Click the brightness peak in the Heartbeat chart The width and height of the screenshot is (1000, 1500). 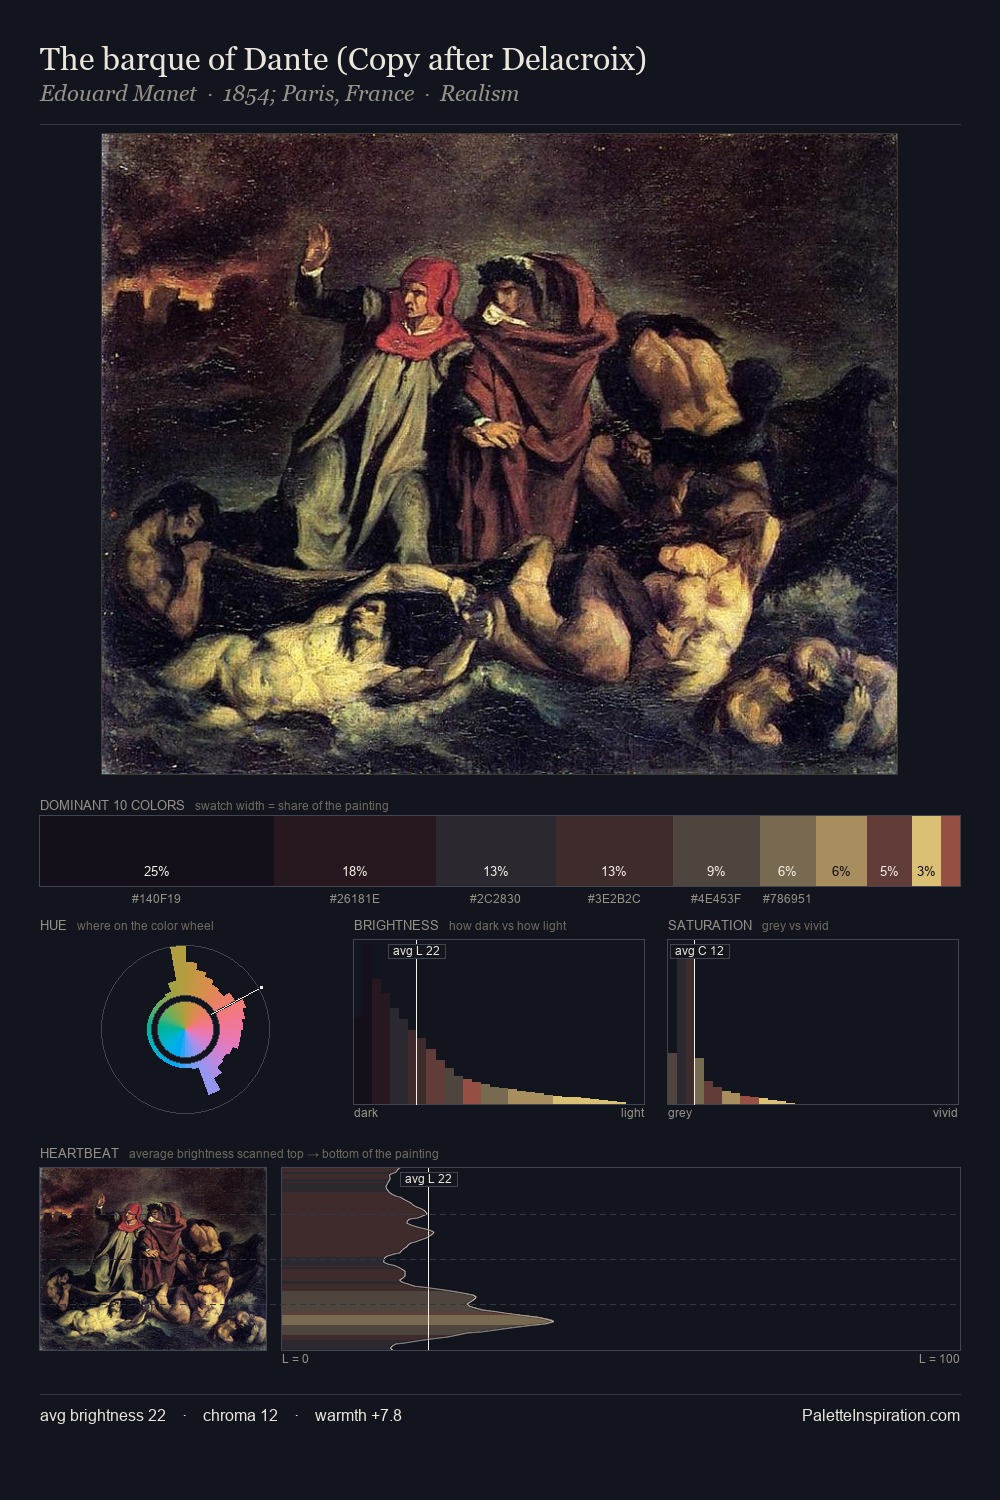click(x=551, y=1321)
